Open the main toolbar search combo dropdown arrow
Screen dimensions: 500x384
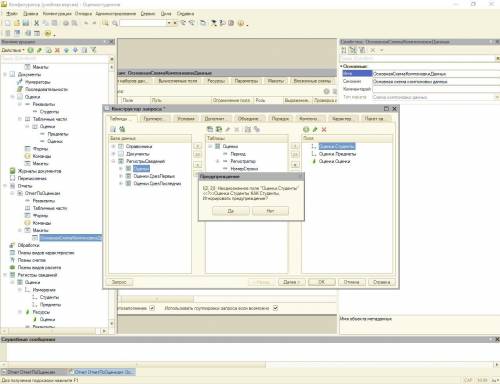point(169,23)
